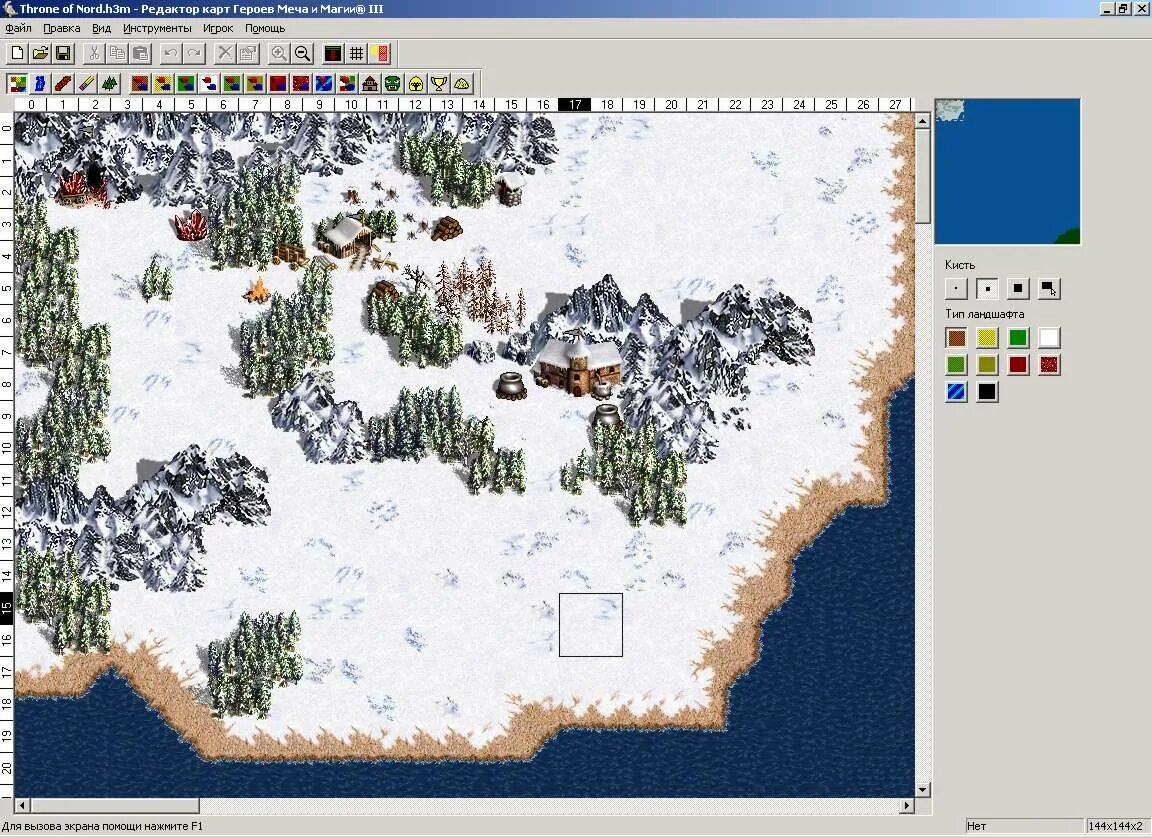Save the map using the floppy disk icon
The width and height of the screenshot is (1152, 838).
click(63, 54)
